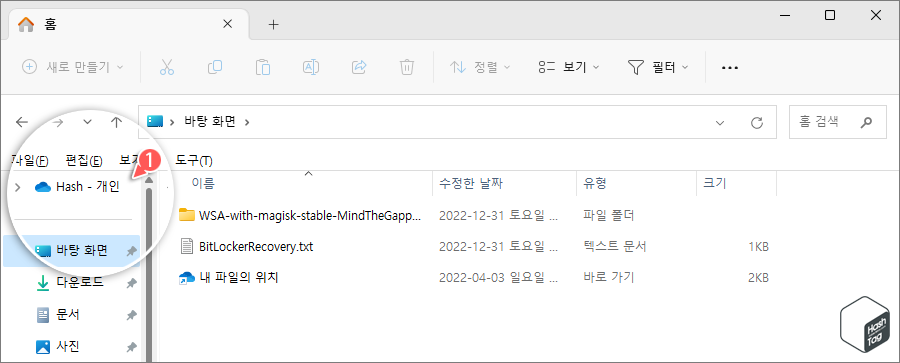Open the 필터 filter dropdown

click(658, 67)
